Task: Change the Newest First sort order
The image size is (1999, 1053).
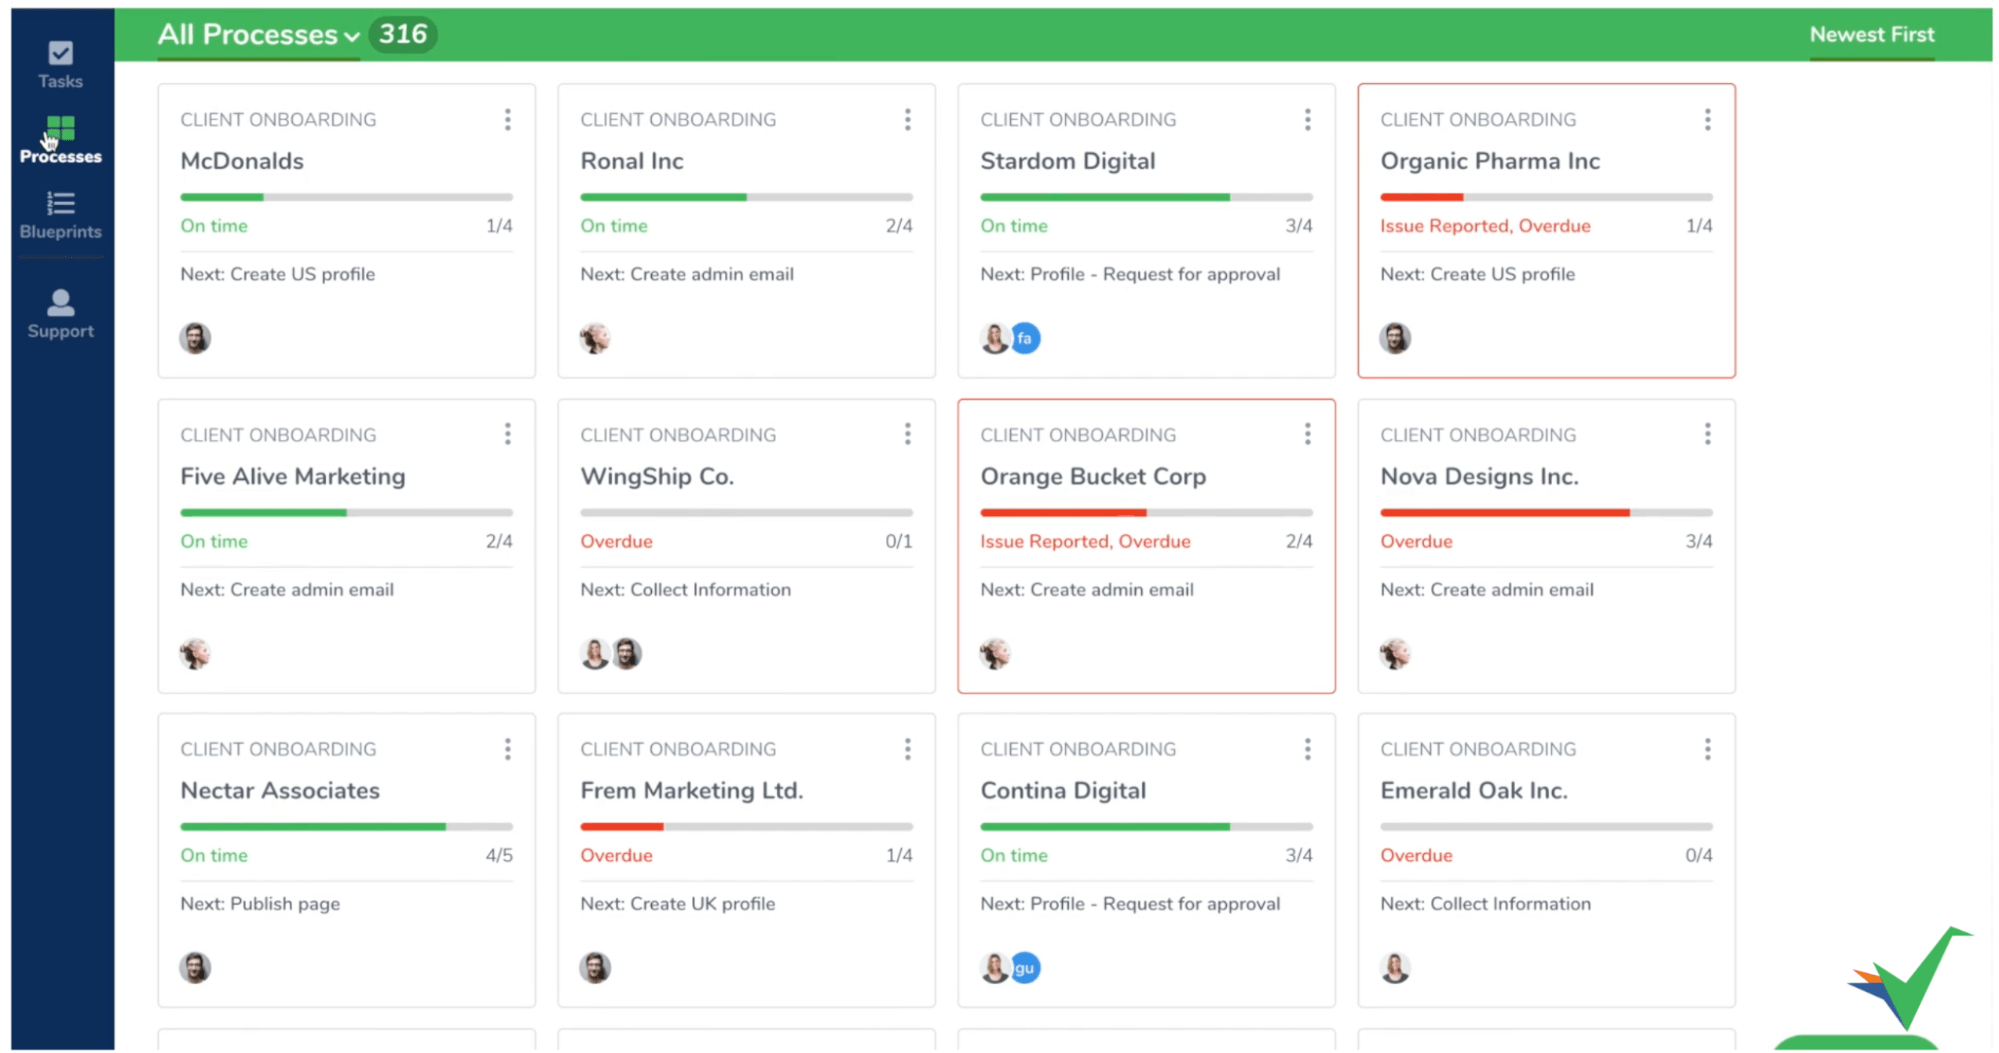Action: [x=1871, y=34]
